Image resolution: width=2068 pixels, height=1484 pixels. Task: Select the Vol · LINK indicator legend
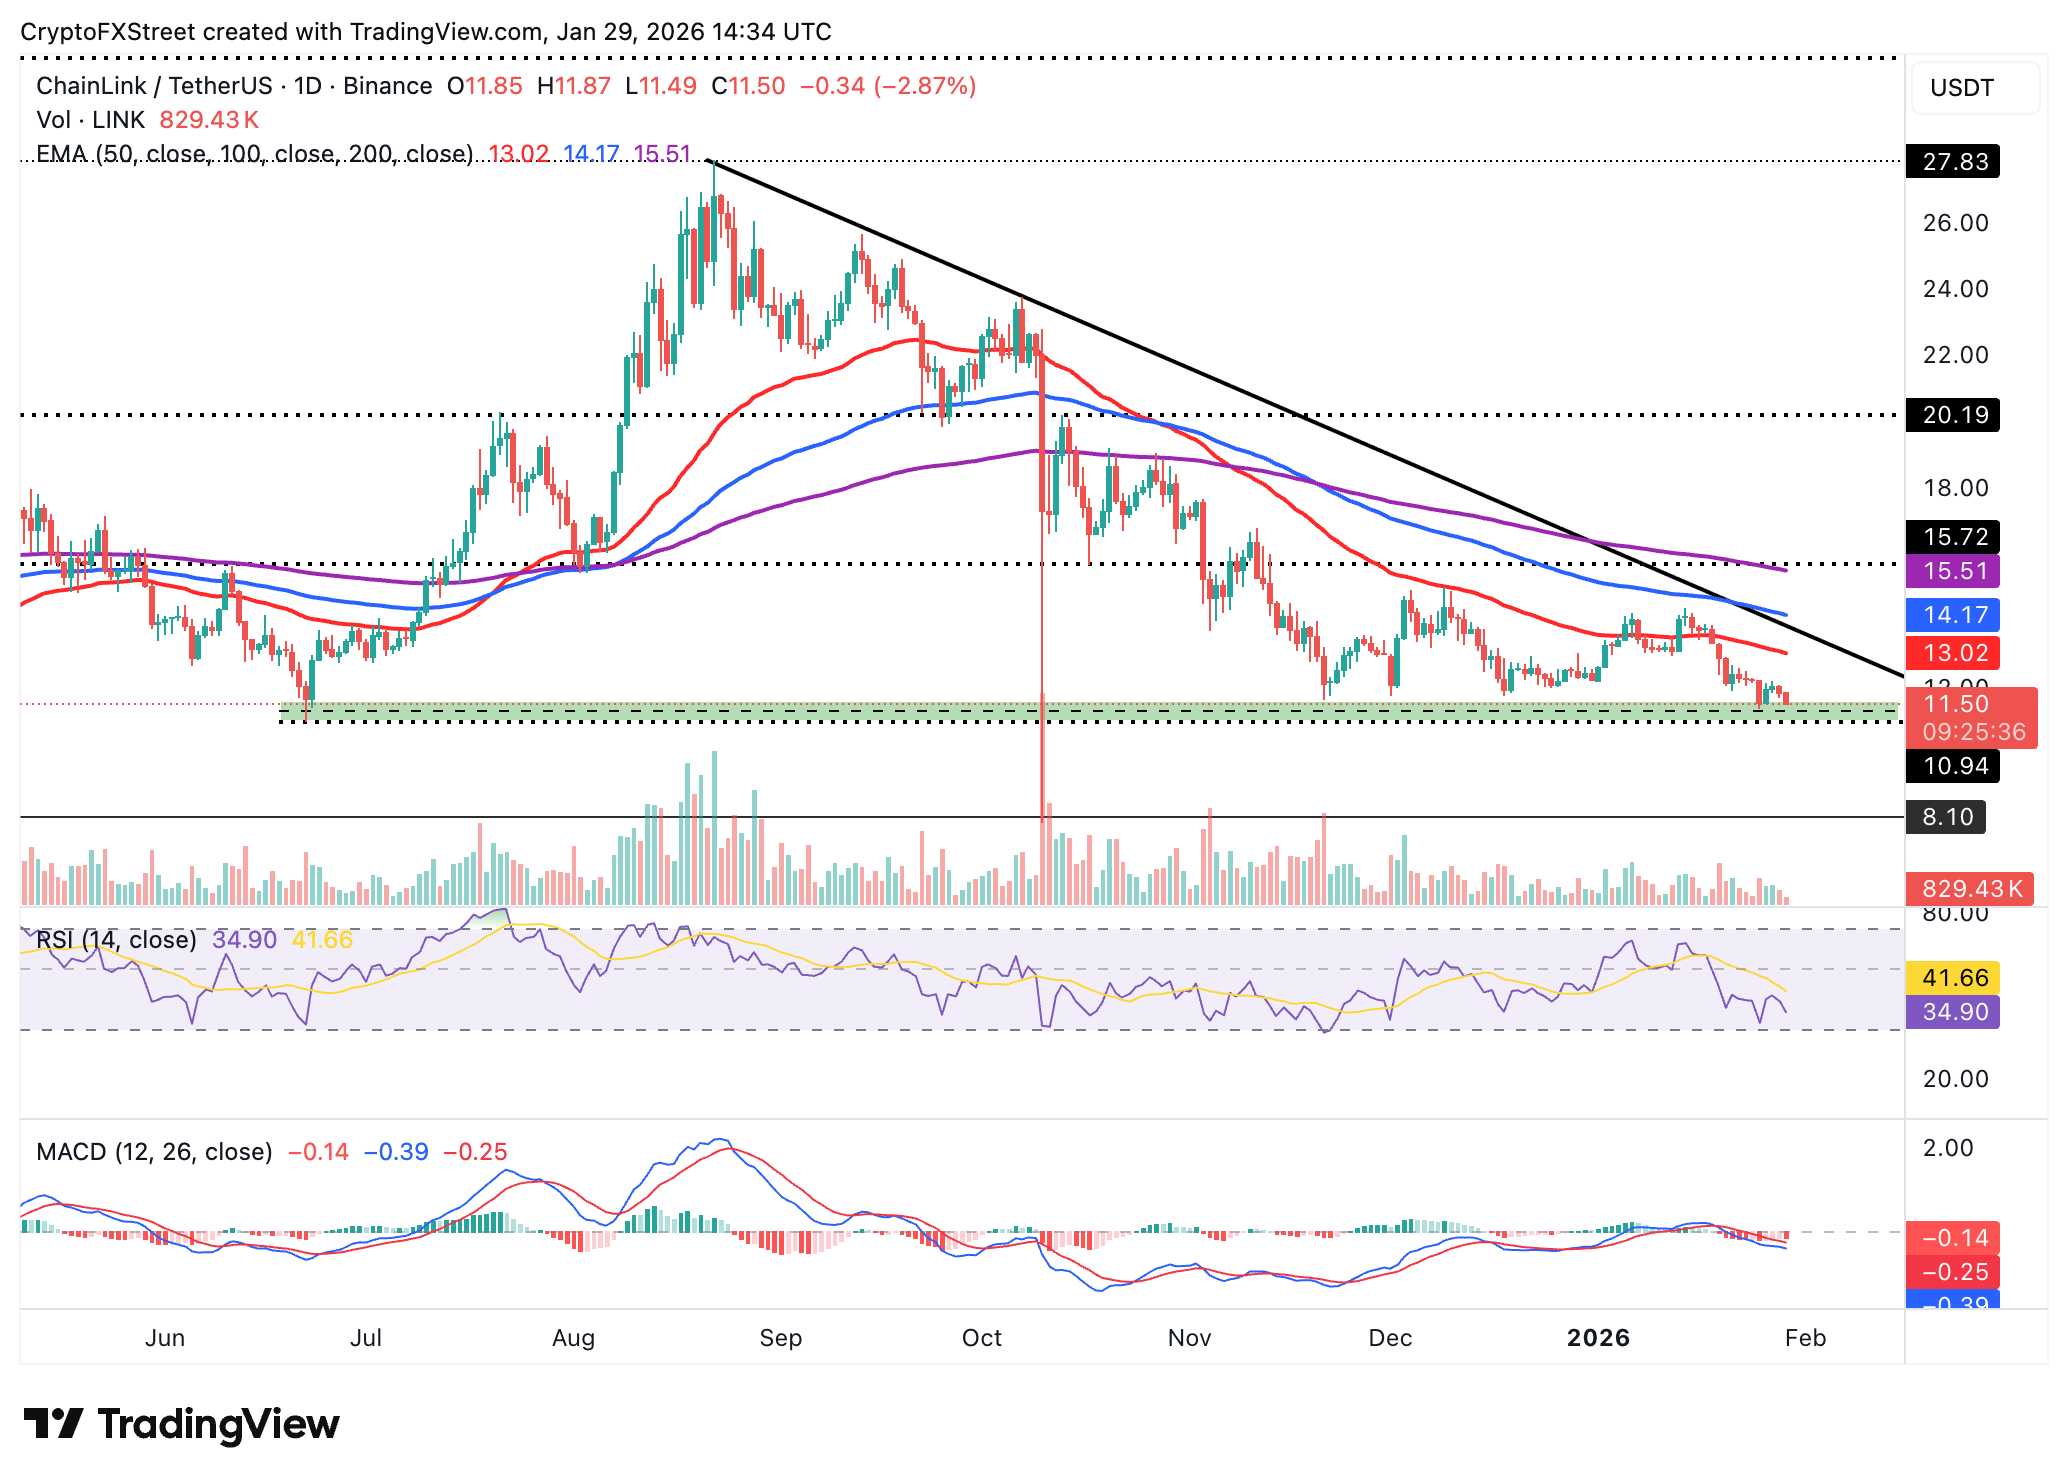click(x=91, y=120)
